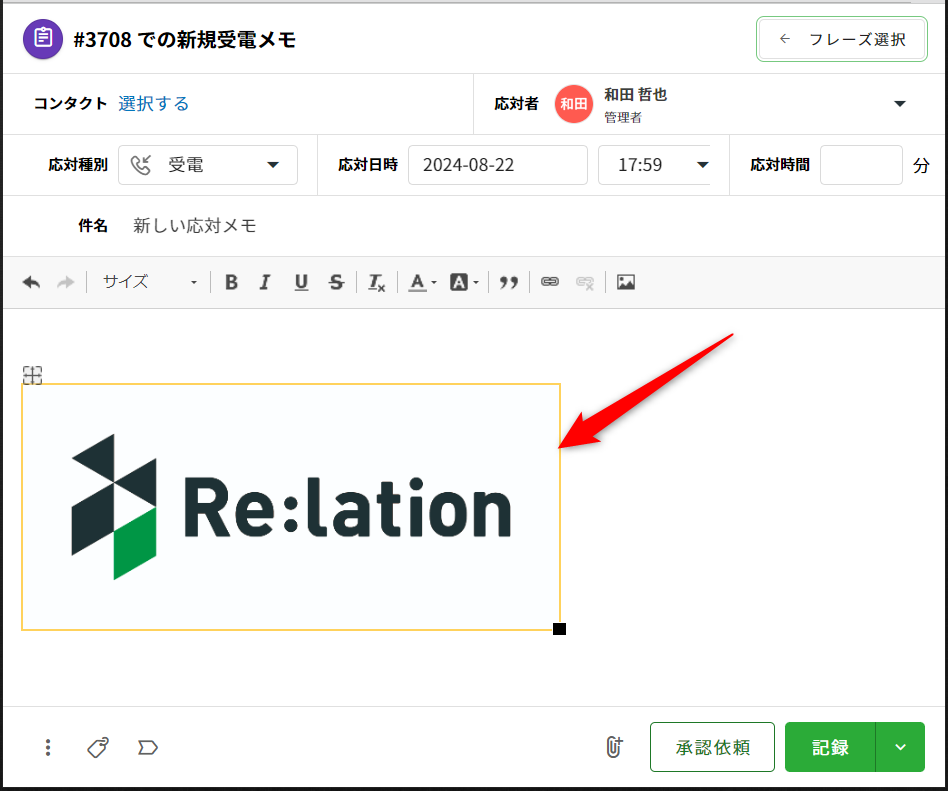Screen dimensions: 948x791
Task: Click the insert link icon
Action: [549, 283]
